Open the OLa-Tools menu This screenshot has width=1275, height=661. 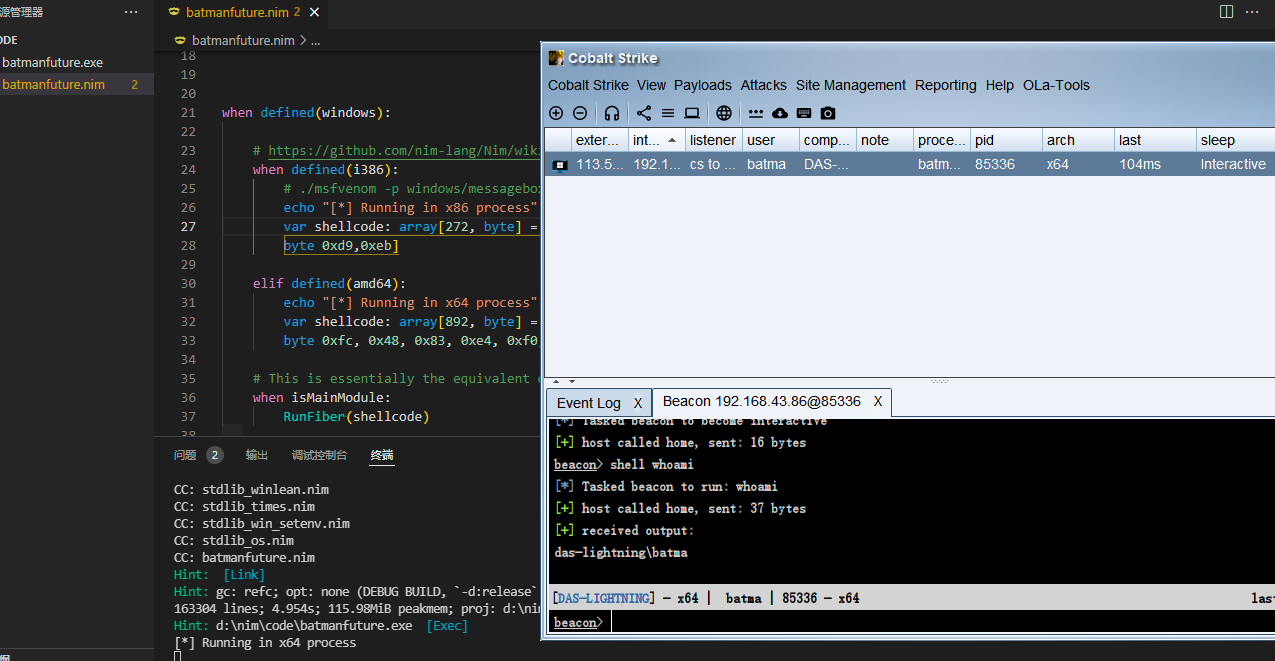pyautogui.click(x=1056, y=85)
